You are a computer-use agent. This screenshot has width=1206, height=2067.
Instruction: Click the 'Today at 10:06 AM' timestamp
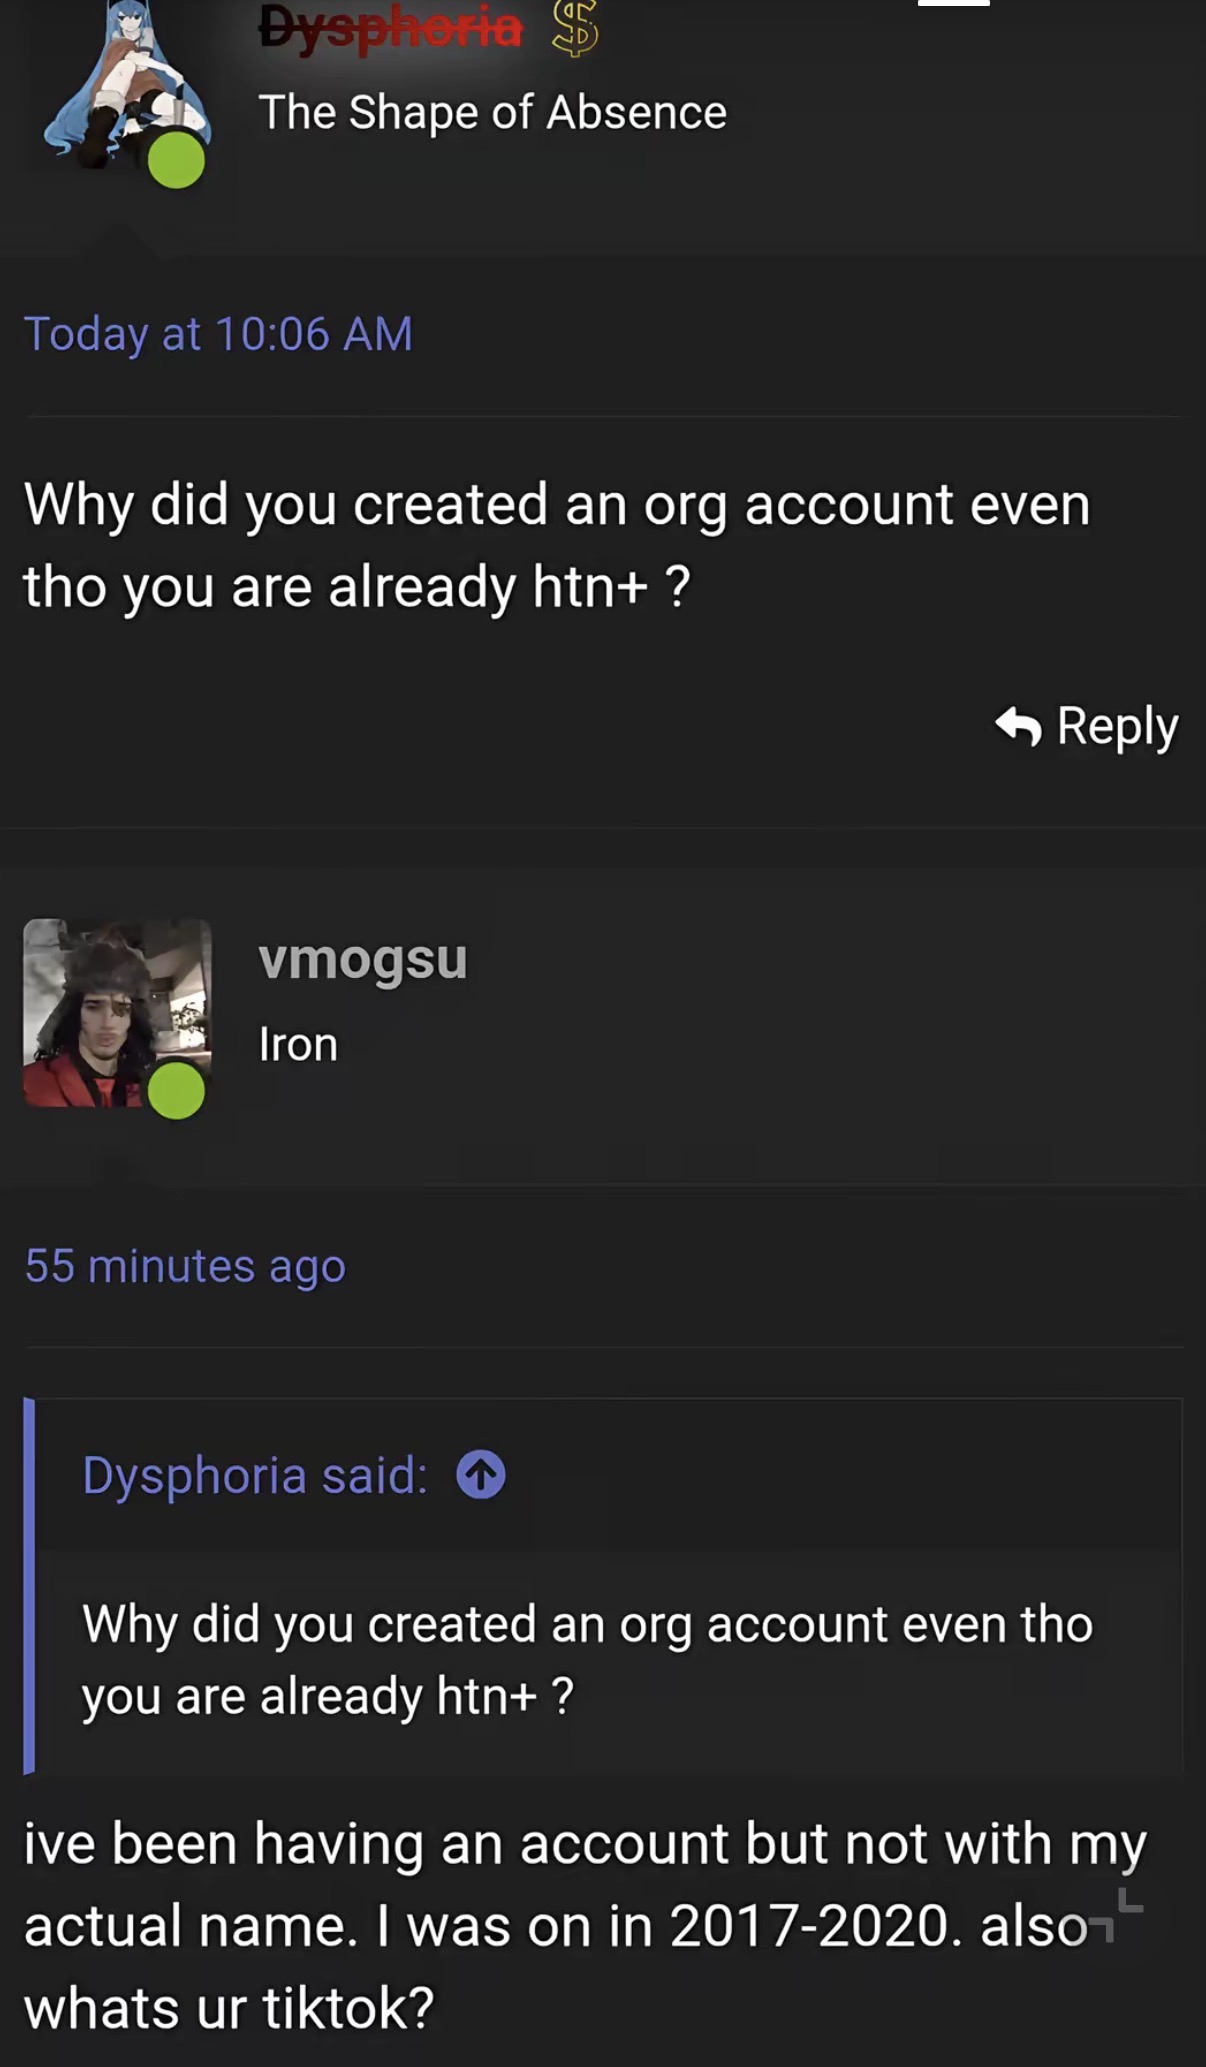[x=218, y=334]
